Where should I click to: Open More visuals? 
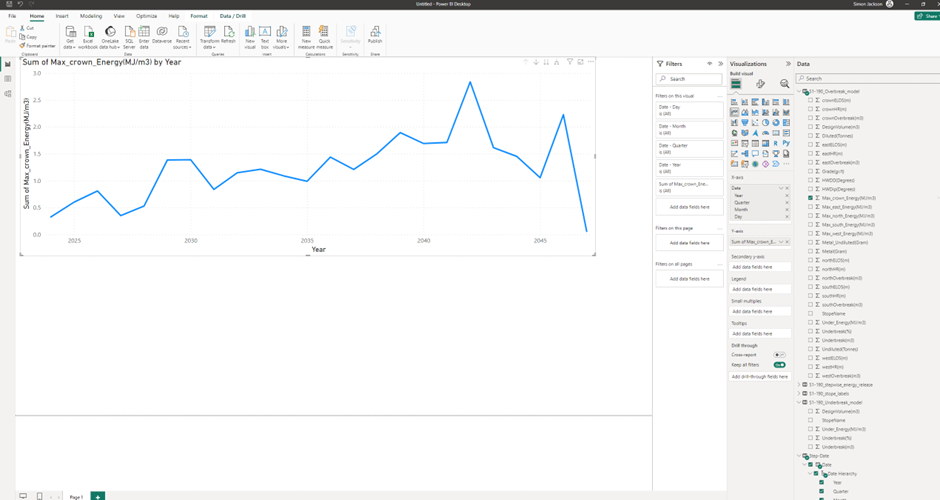pos(282,37)
